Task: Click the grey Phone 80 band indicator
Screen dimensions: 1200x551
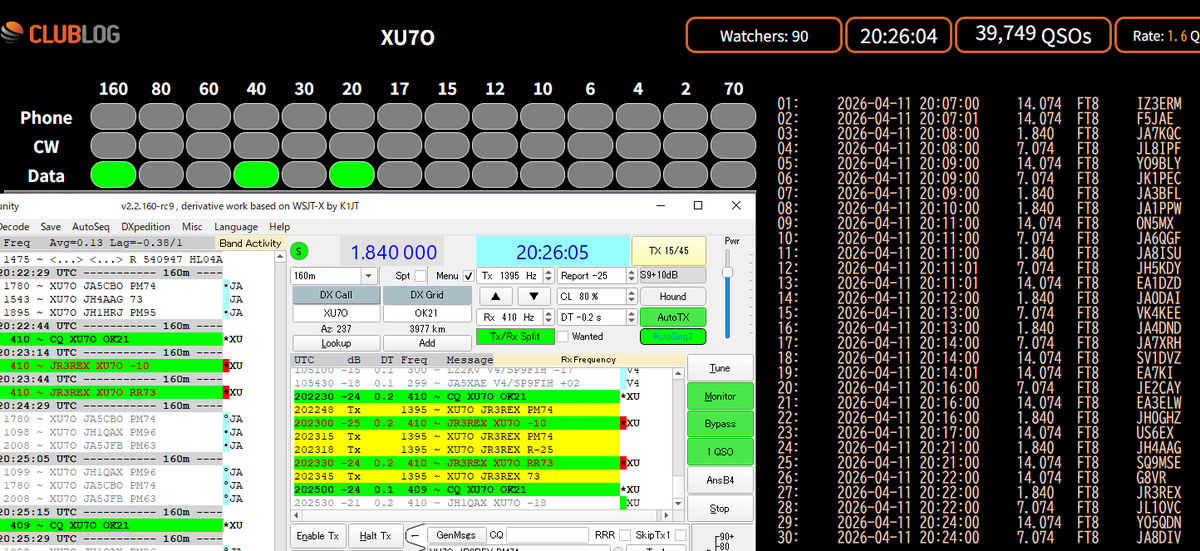Action: click(x=161, y=117)
